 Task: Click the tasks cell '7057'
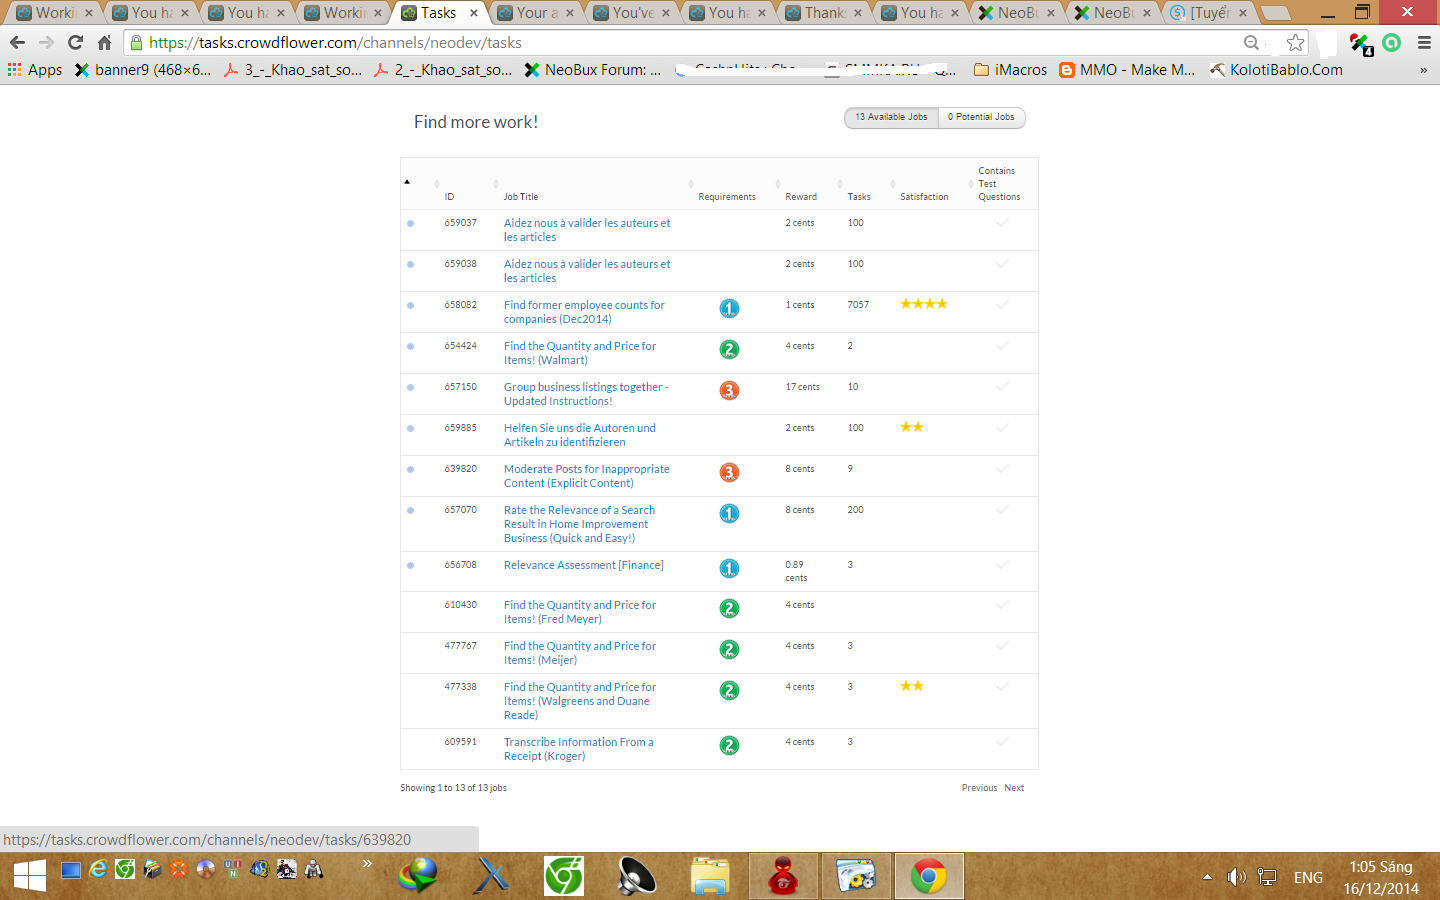[859, 305]
